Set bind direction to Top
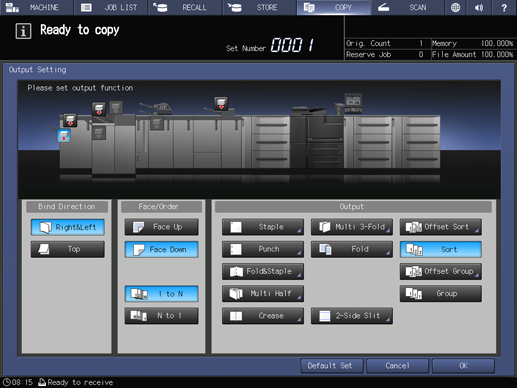This screenshot has height=388, width=517. tap(68, 249)
